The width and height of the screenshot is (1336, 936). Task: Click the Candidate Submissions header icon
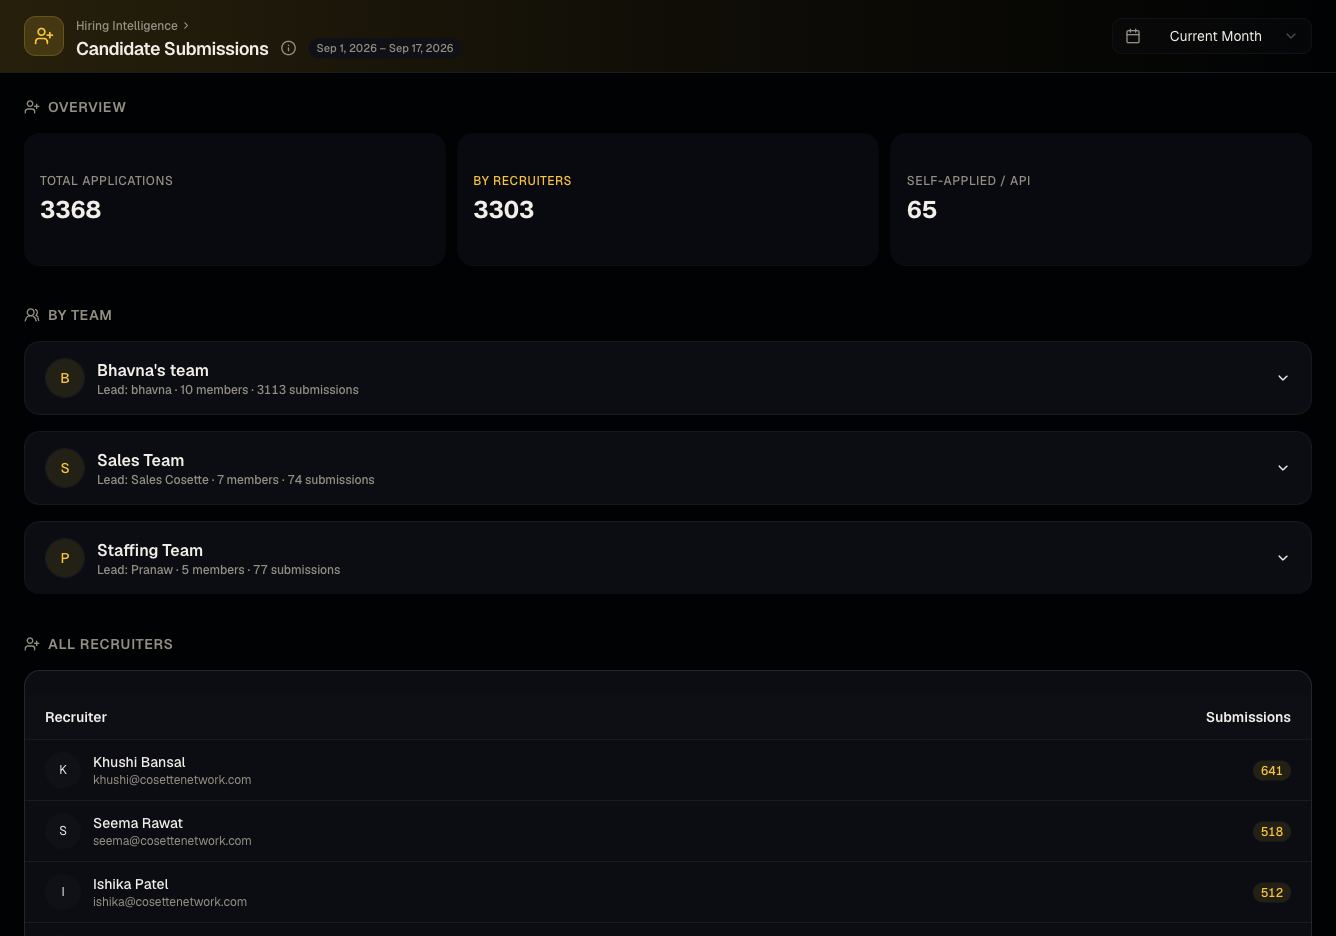pyautogui.click(x=44, y=36)
